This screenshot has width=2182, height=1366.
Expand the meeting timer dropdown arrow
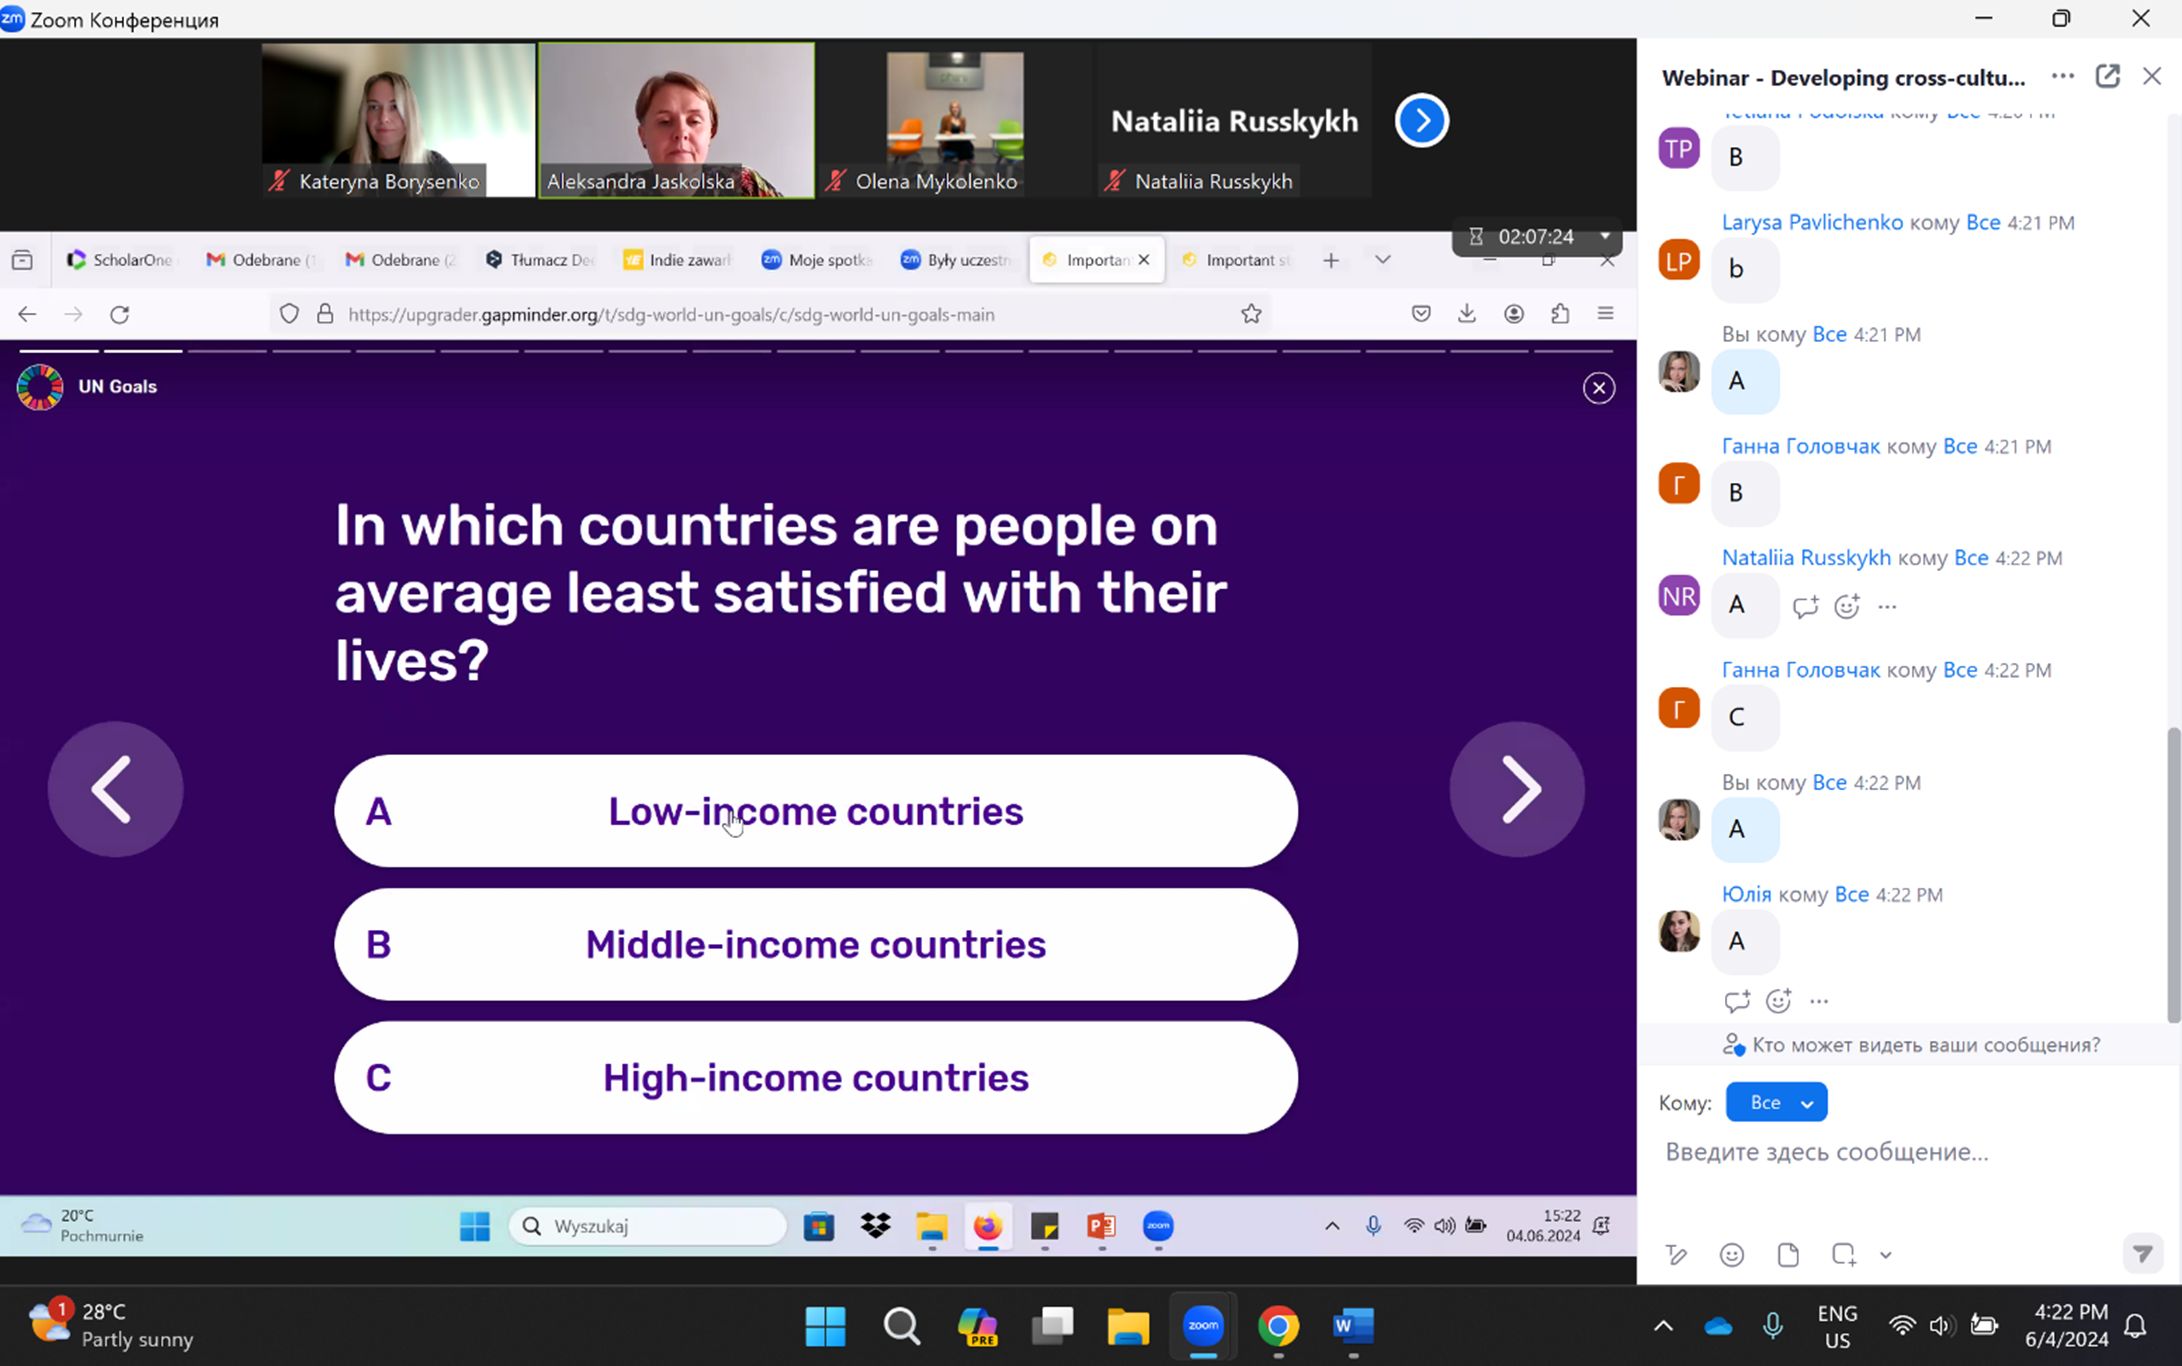[1605, 236]
